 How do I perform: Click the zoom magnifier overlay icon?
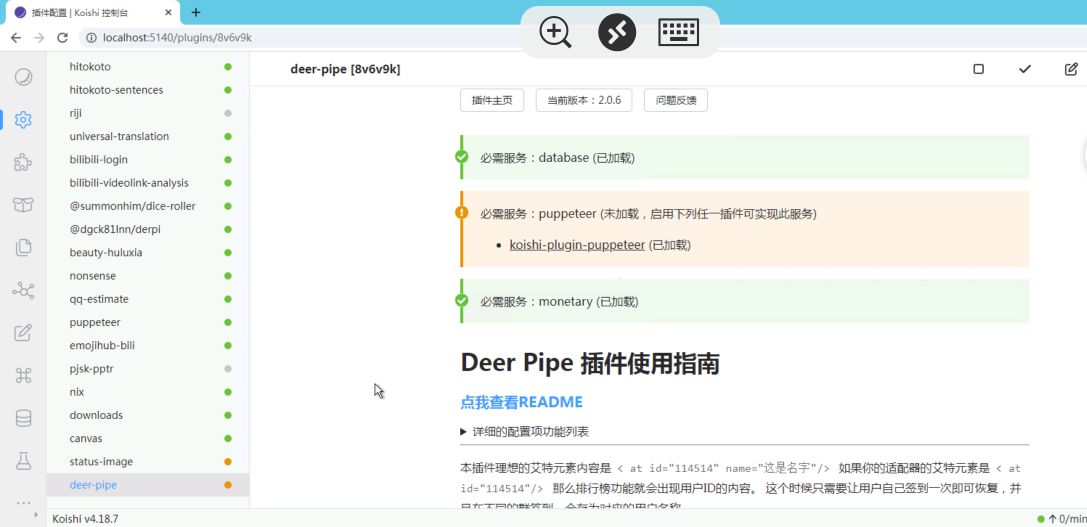point(555,33)
